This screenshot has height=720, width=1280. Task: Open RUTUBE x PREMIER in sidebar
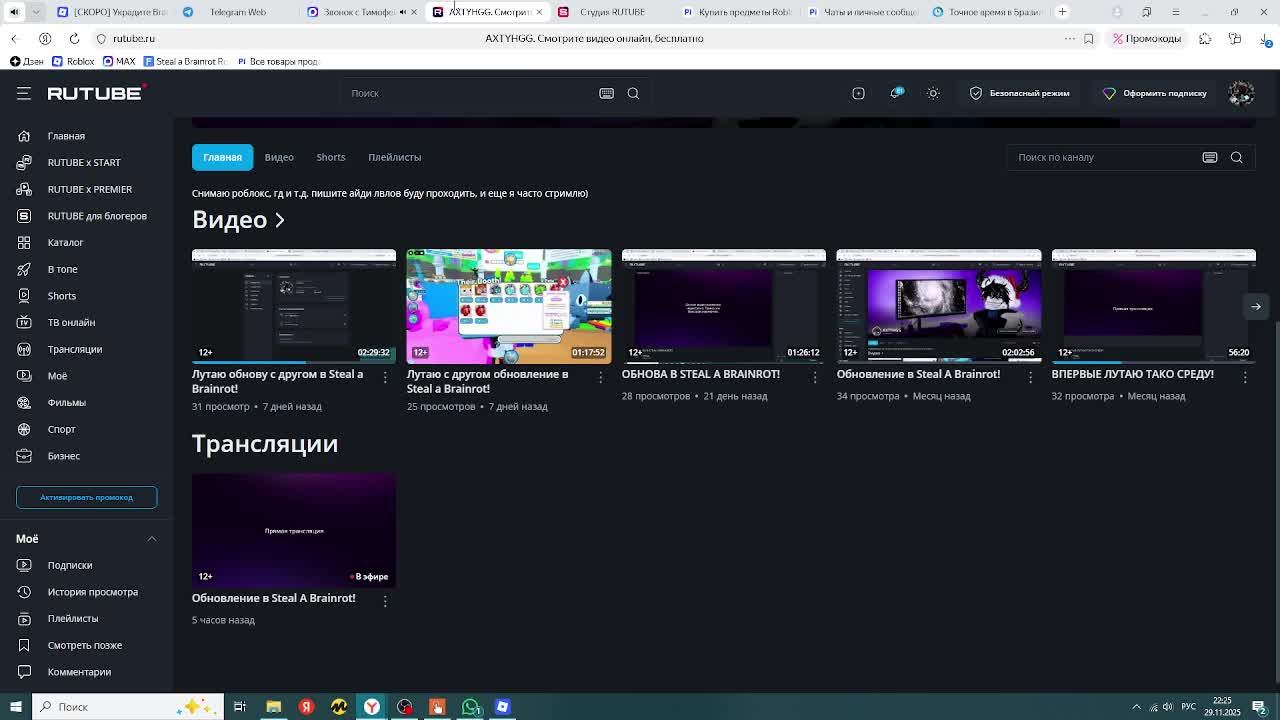pos(90,189)
